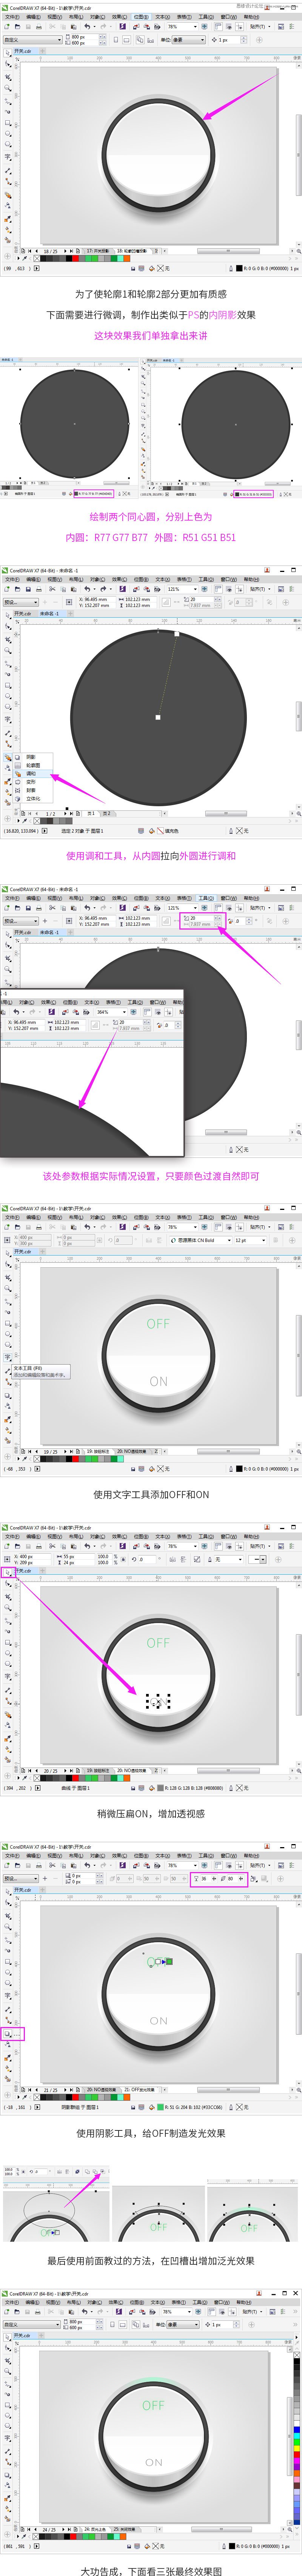Choose 轮廓图 from the effects tool flyout
The image size is (302, 2576).
[x=33, y=765]
